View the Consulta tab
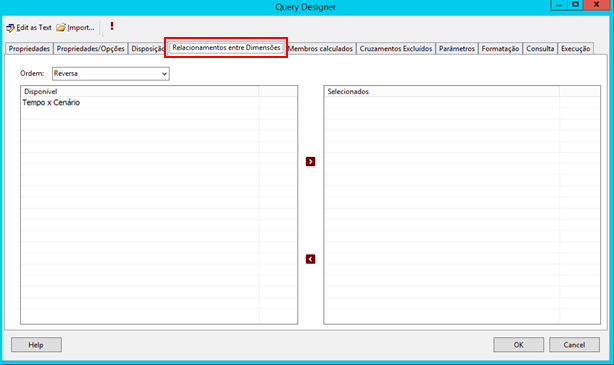 540,49
